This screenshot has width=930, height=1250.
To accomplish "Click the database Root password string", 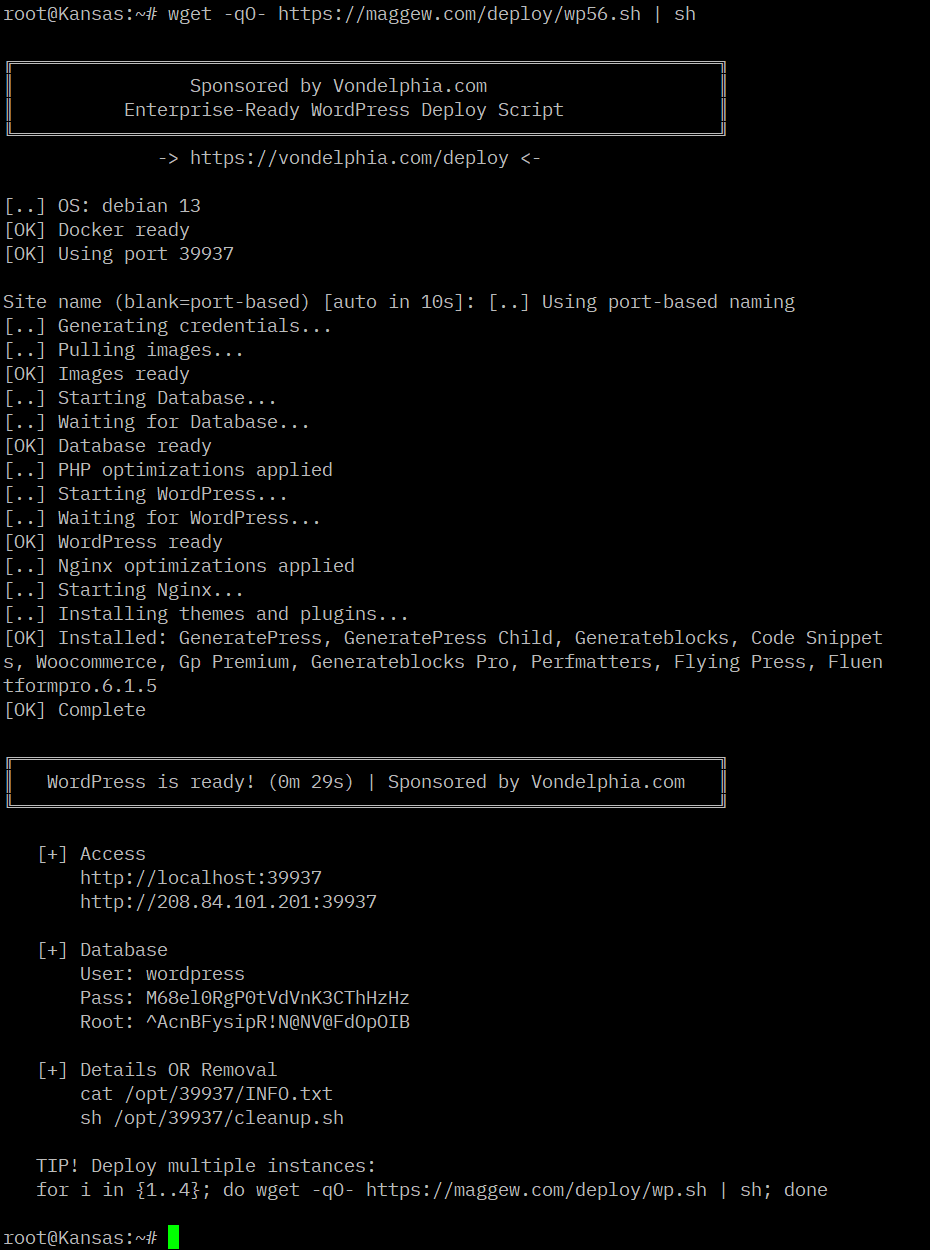I will (x=277, y=1022).
